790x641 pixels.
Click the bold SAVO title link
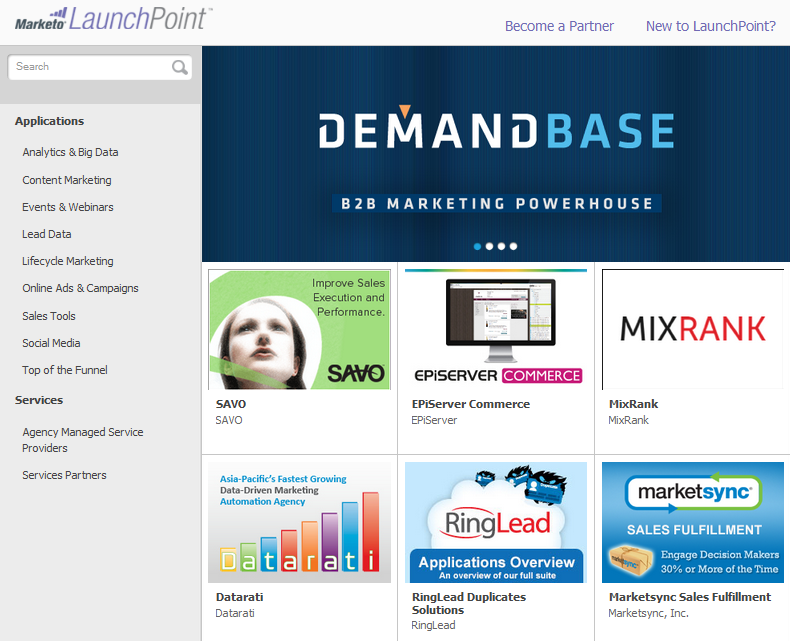click(231, 404)
